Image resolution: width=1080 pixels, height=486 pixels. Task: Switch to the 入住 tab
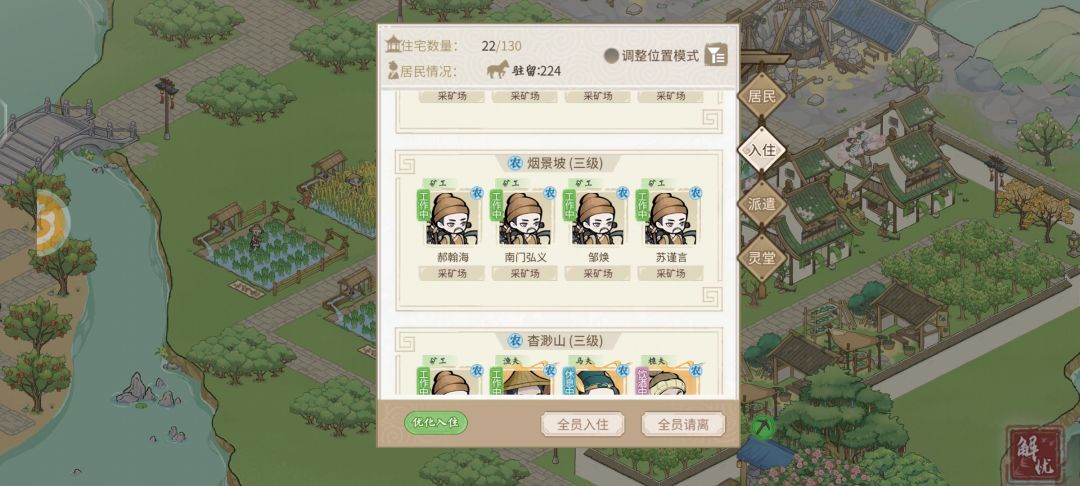762,150
